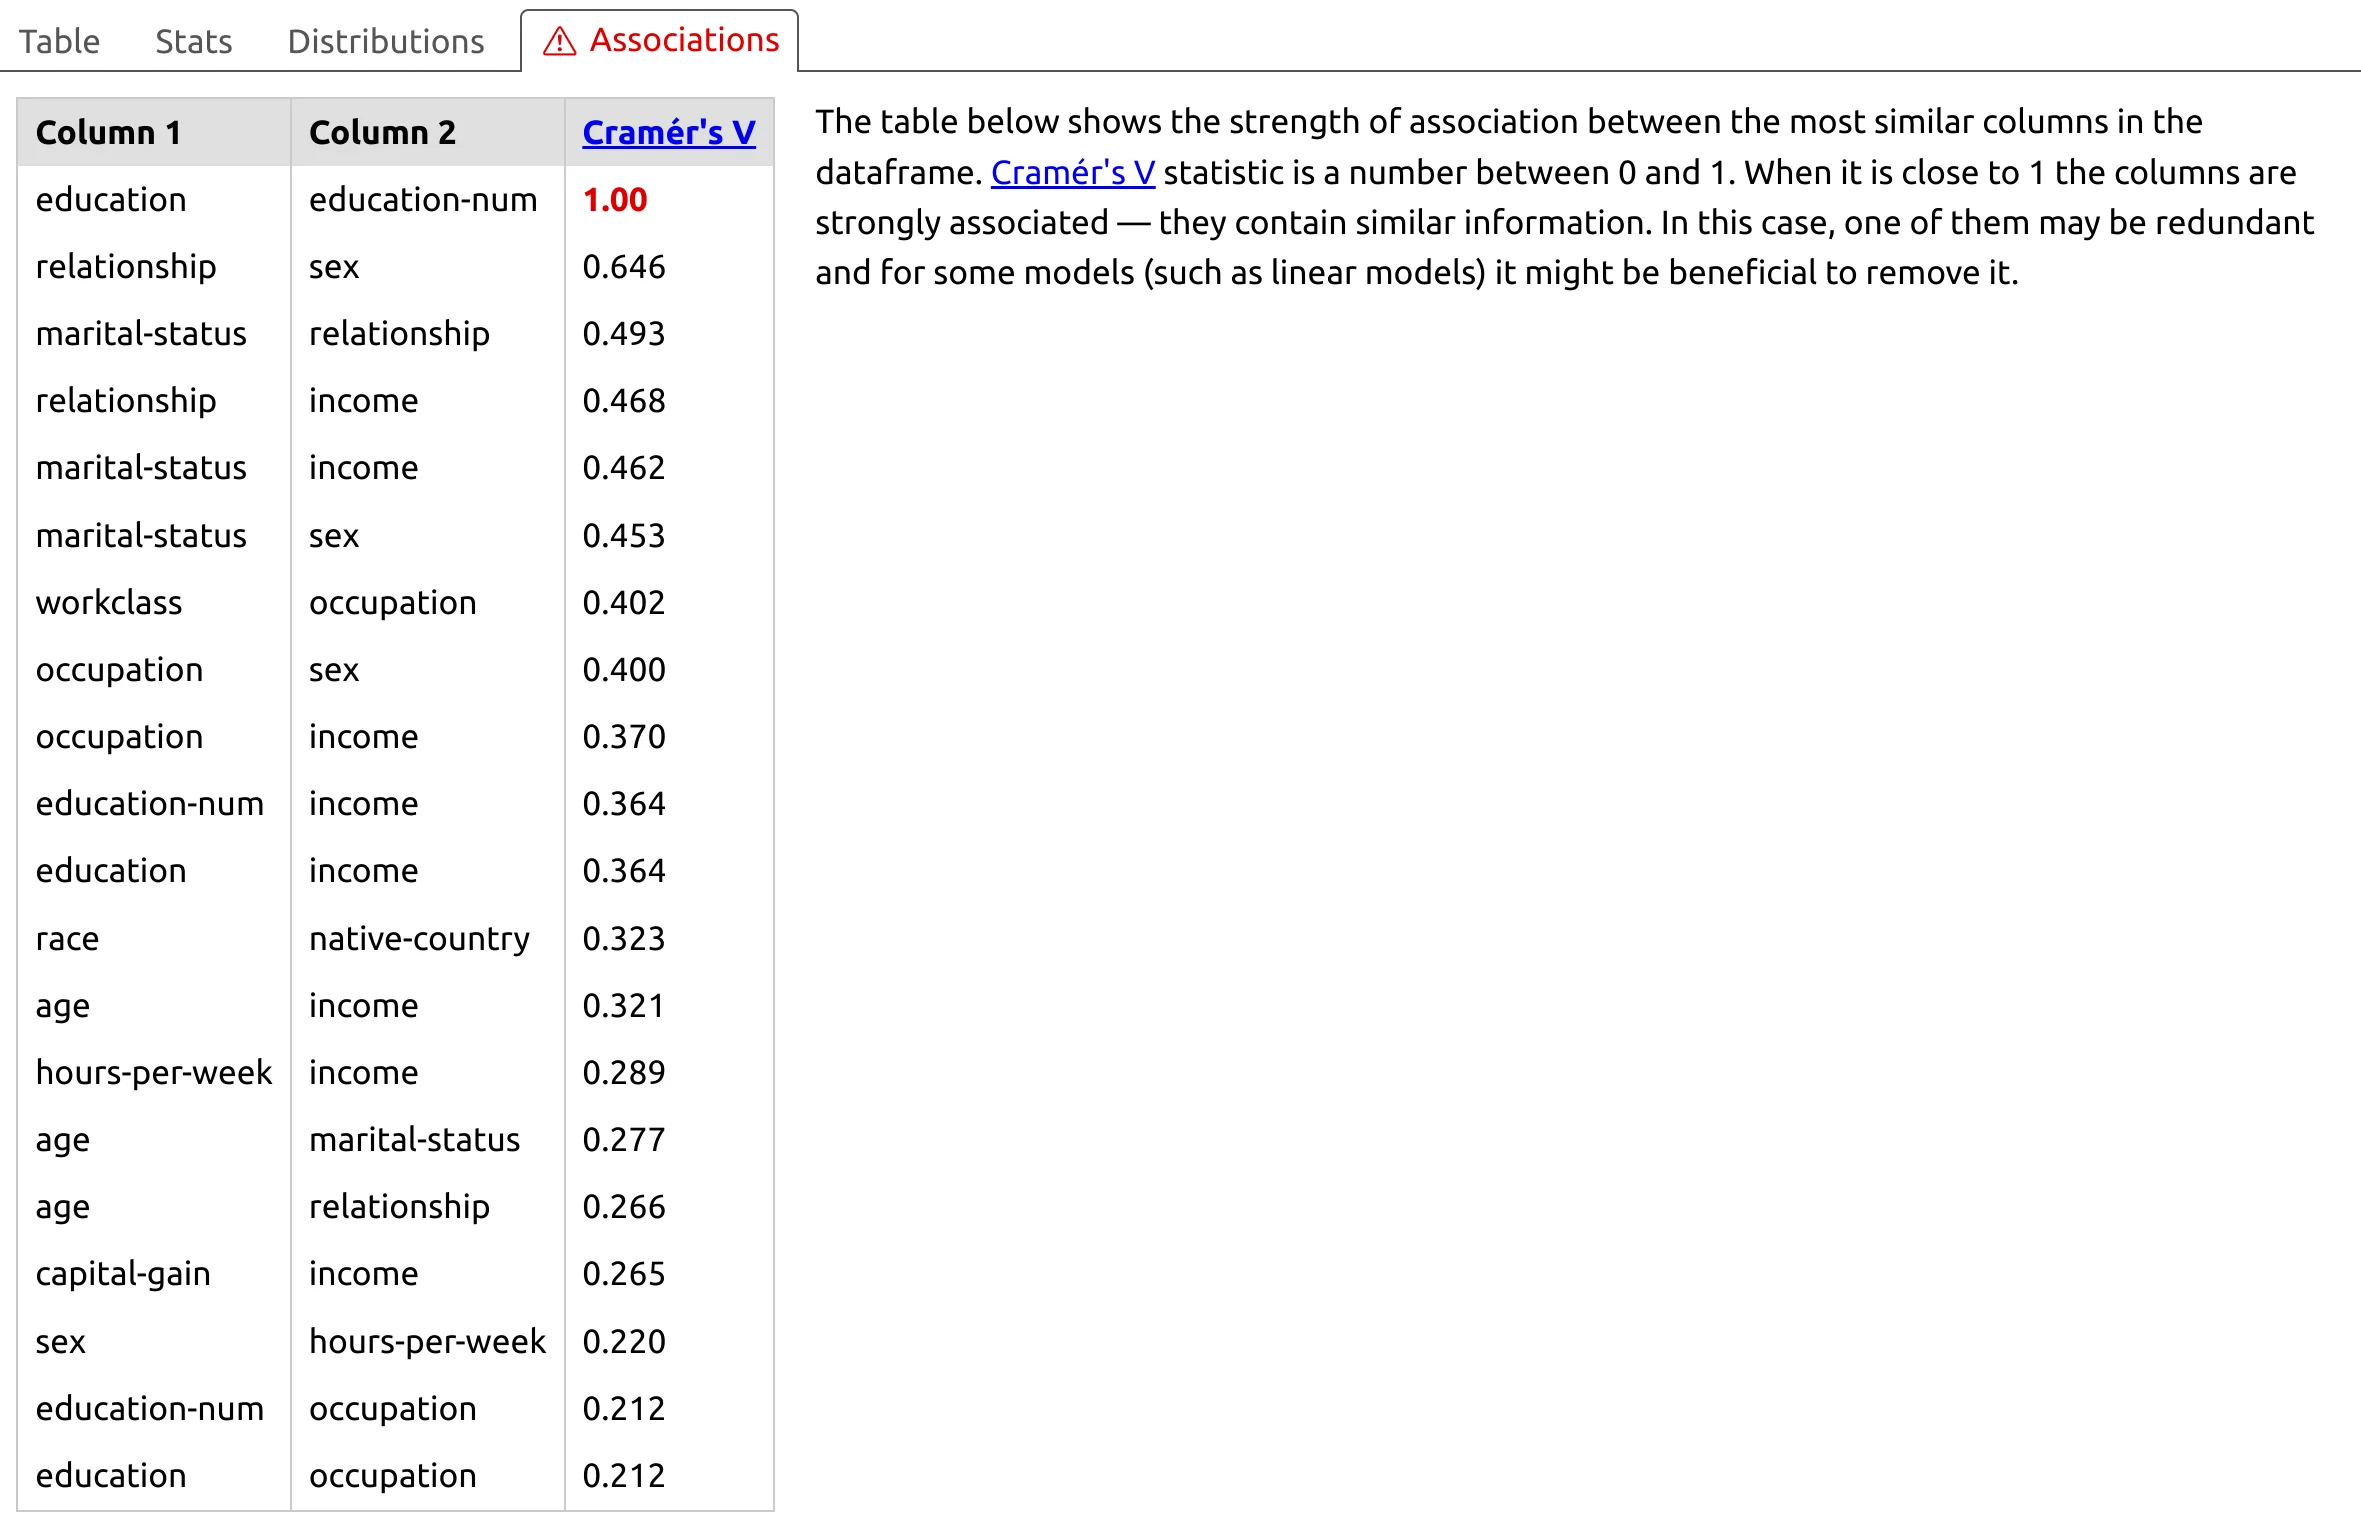Click the 0.266 value cell
The width and height of the screenshot is (2361, 1527).
point(624,1206)
